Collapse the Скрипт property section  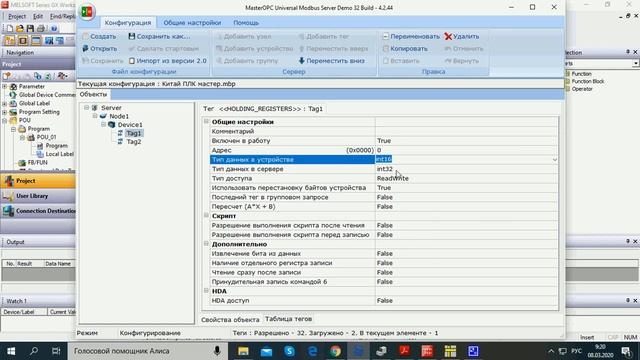tap(207, 215)
